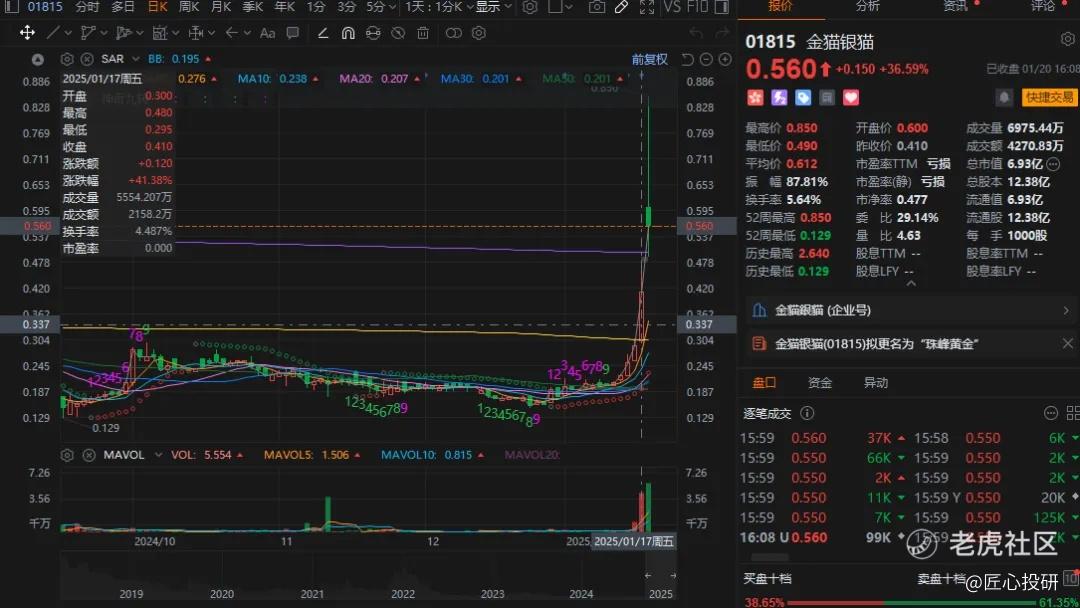Viewport: 1080px width, 608px height.
Task: Remove the SAR indicator
Action: (87, 59)
